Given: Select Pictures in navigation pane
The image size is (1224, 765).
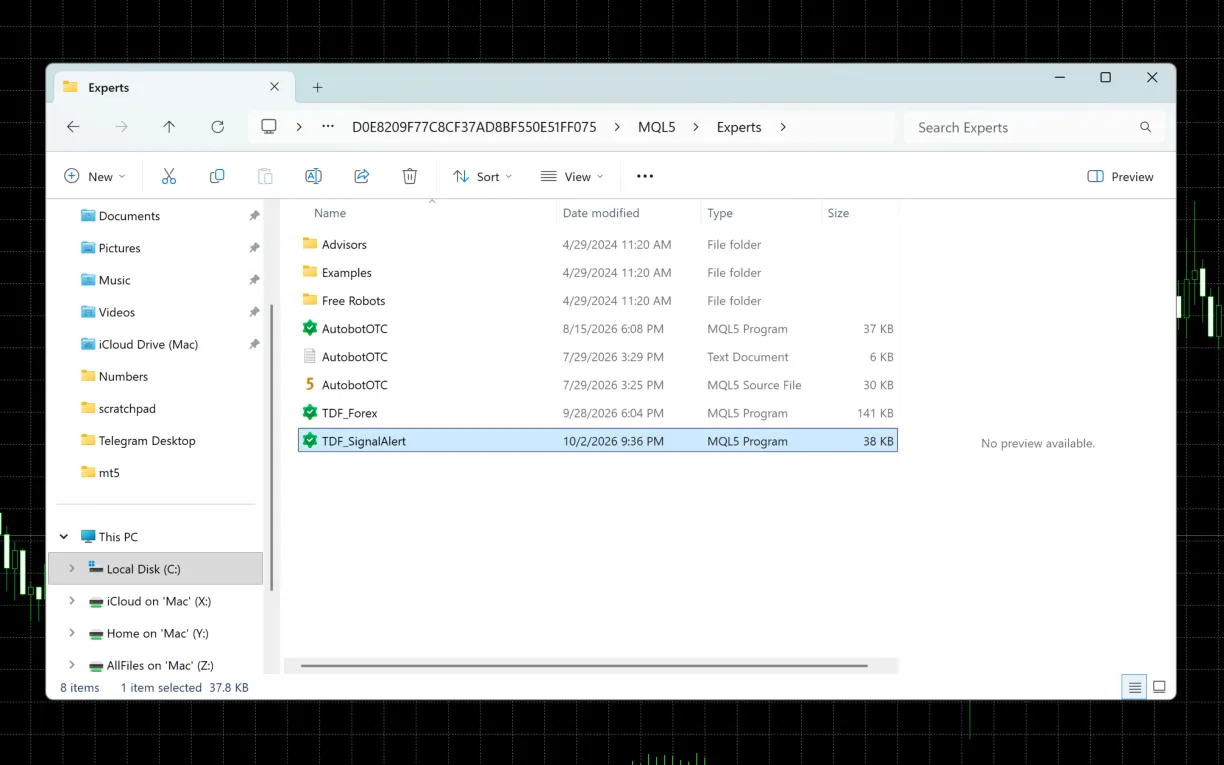Looking at the screenshot, I should 119,248.
